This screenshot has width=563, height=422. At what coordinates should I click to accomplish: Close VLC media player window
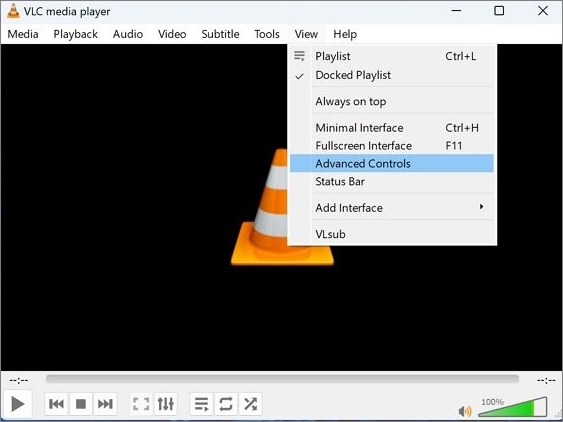tap(543, 11)
